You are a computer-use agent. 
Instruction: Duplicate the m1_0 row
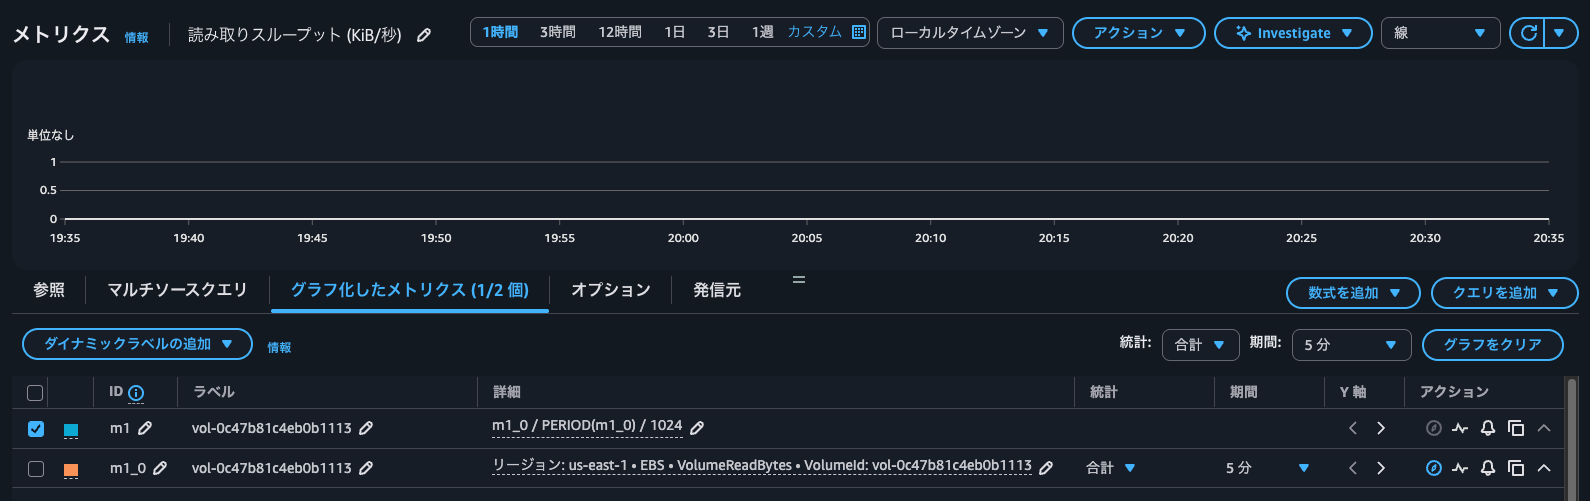pyautogui.click(x=1516, y=468)
